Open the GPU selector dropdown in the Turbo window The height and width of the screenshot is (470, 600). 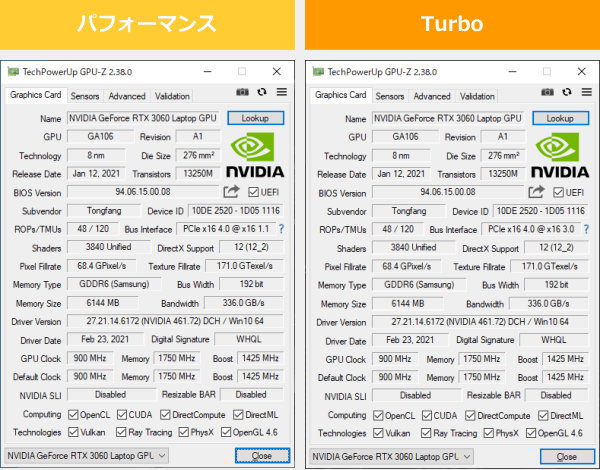[x=391, y=456]
